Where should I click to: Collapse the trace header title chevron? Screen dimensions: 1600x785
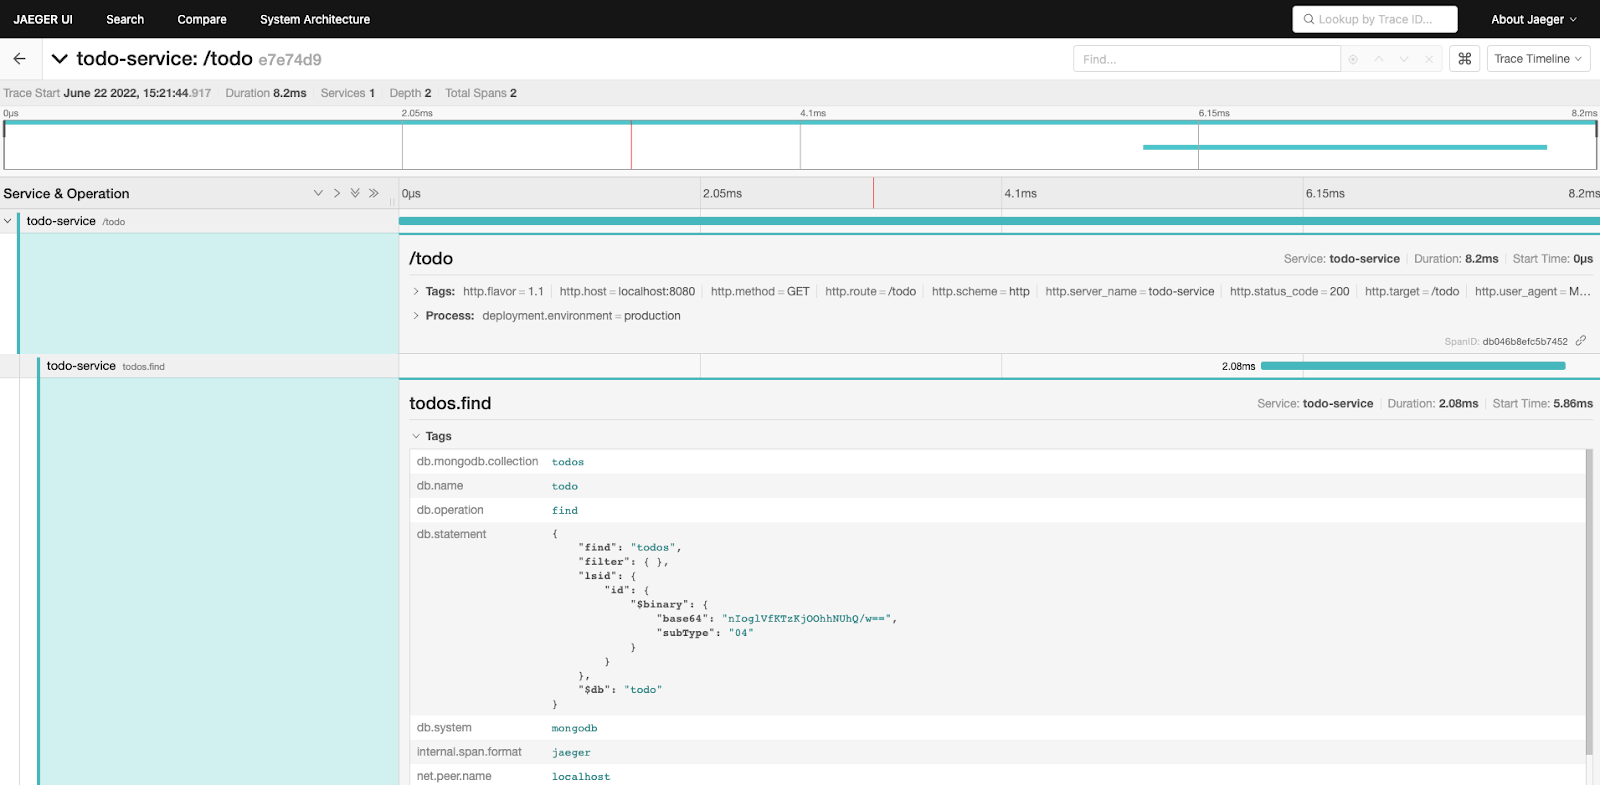tap(60, 59)
